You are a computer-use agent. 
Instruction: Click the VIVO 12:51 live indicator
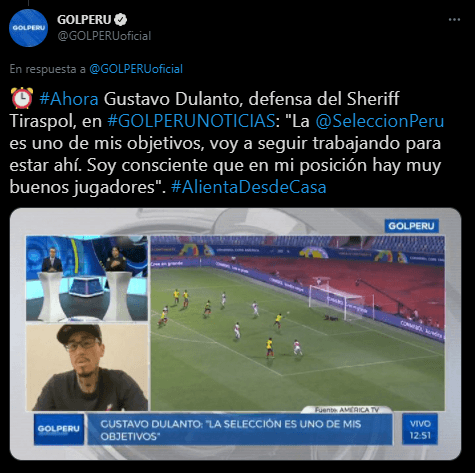tap(420, 429)
